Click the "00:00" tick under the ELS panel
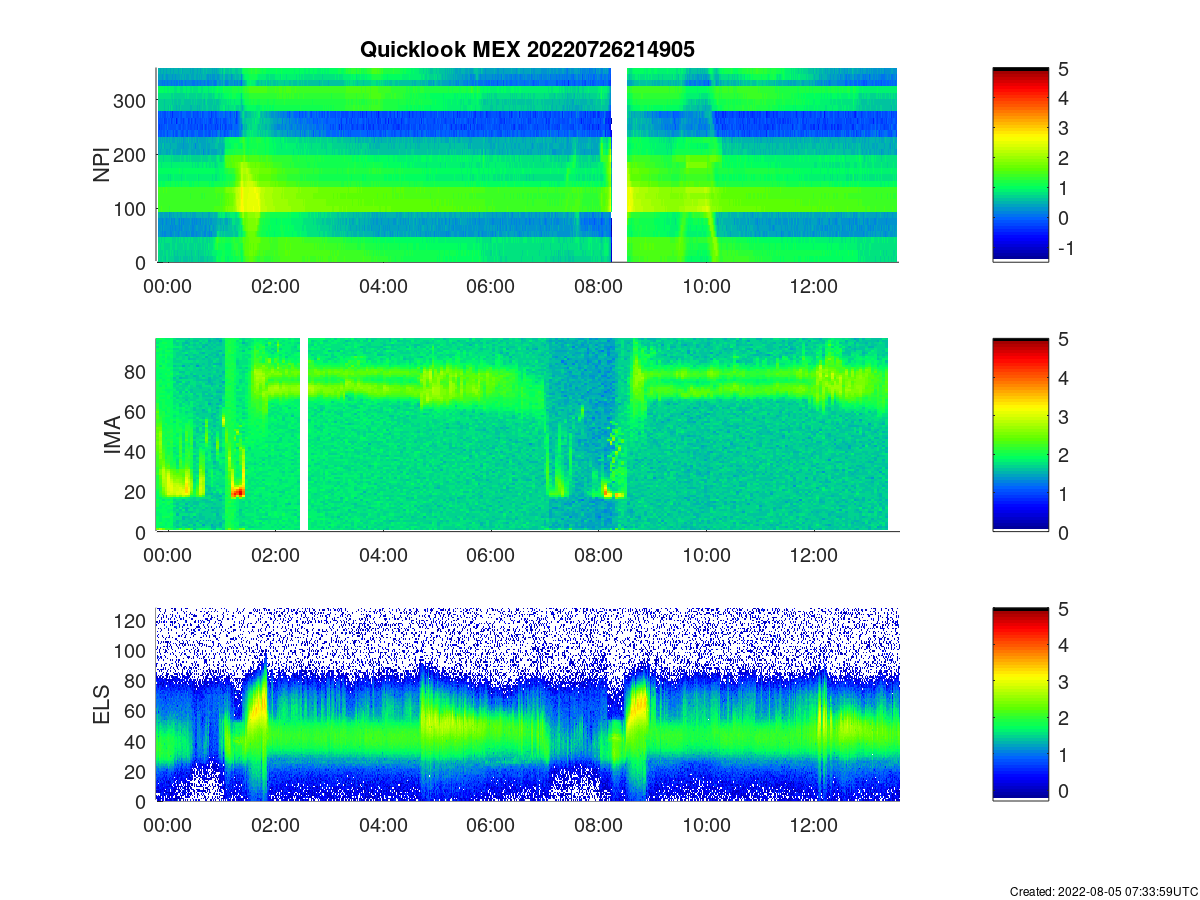The image size is (1200, 900). tap(168, 826)
